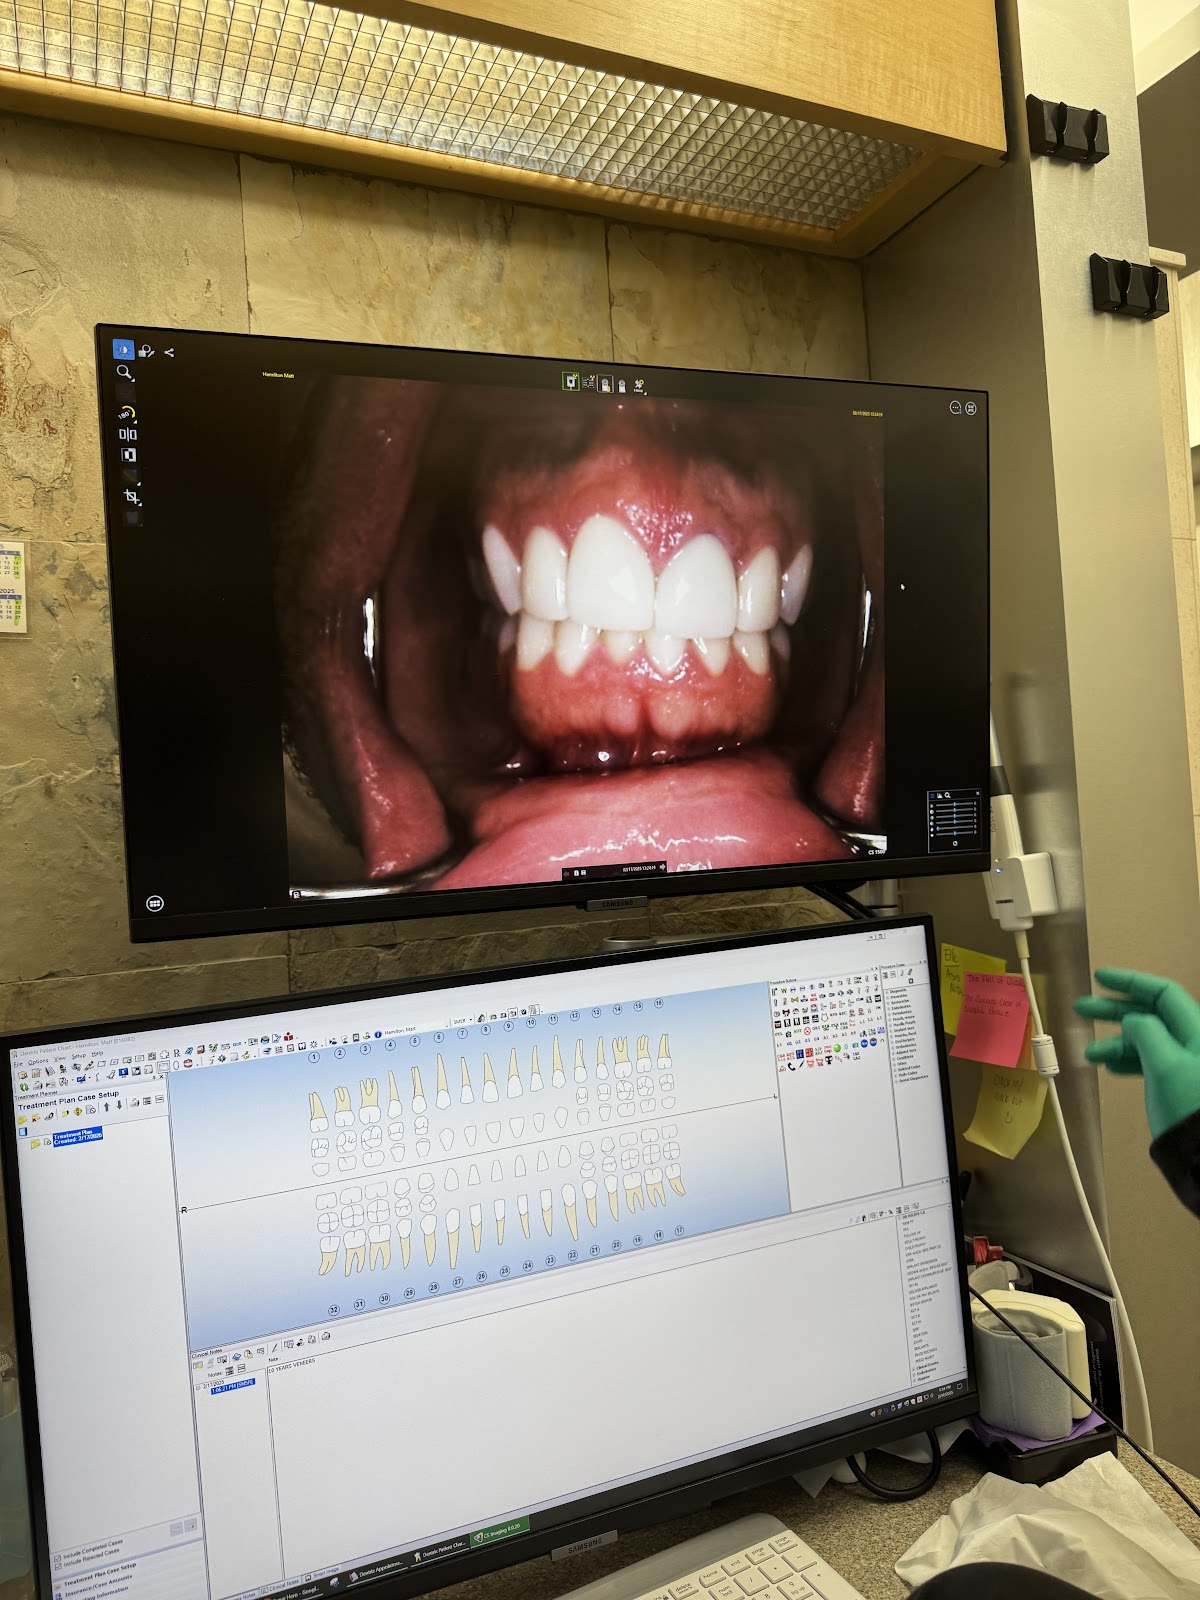
Task: Select the magnifier zoom tool in imaging viewer
Action: [124, 372]
